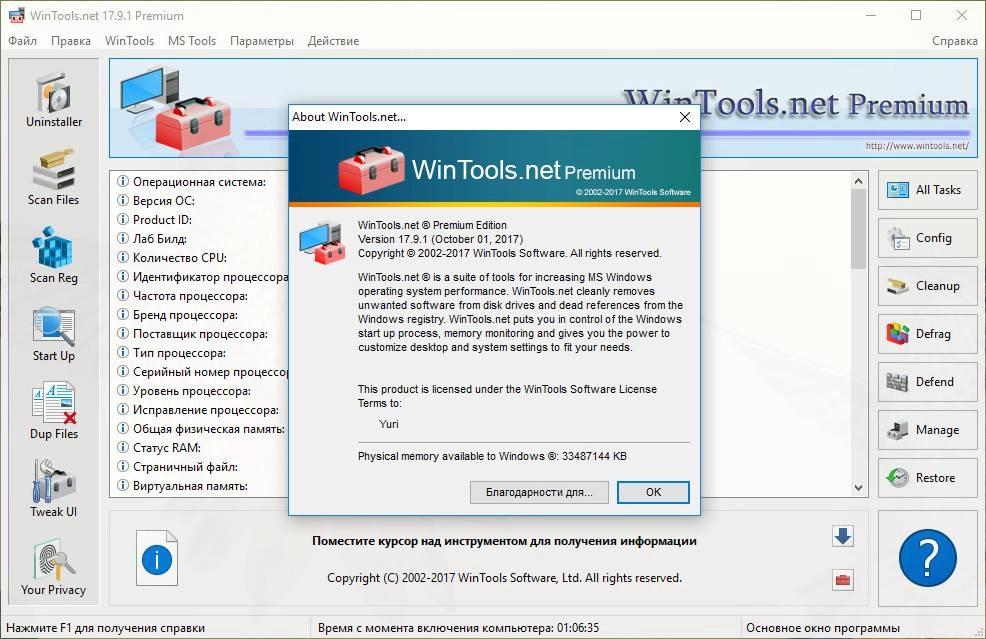
Task: Click the WinTools.net title bar app icon
Action: click(16, 15)
